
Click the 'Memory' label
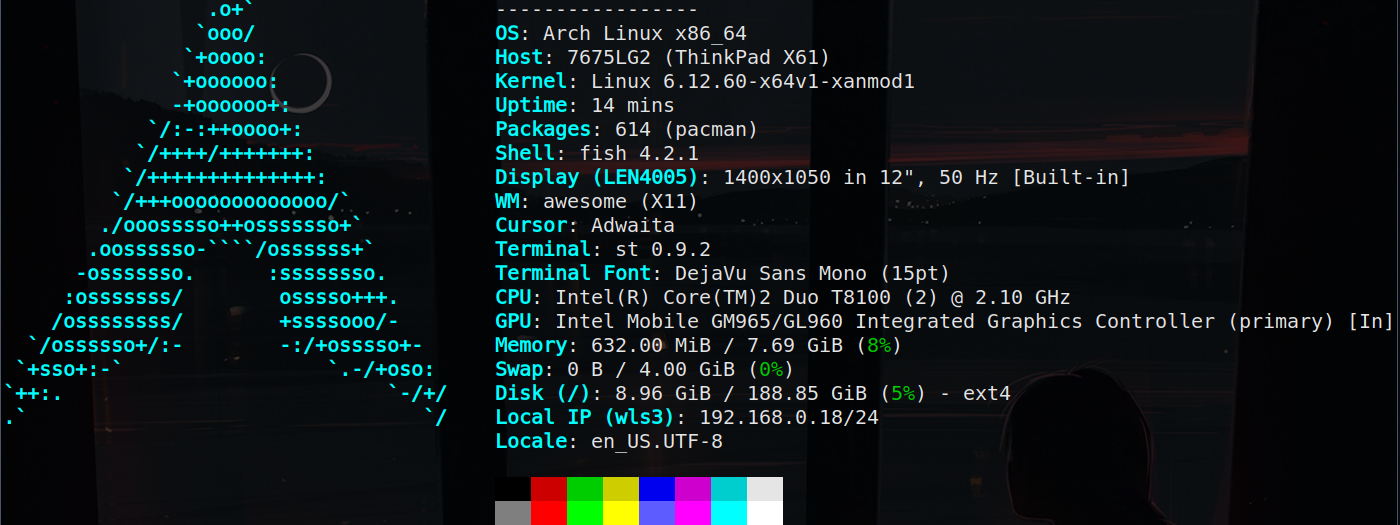pyautogui.click(x=531, y=345)
